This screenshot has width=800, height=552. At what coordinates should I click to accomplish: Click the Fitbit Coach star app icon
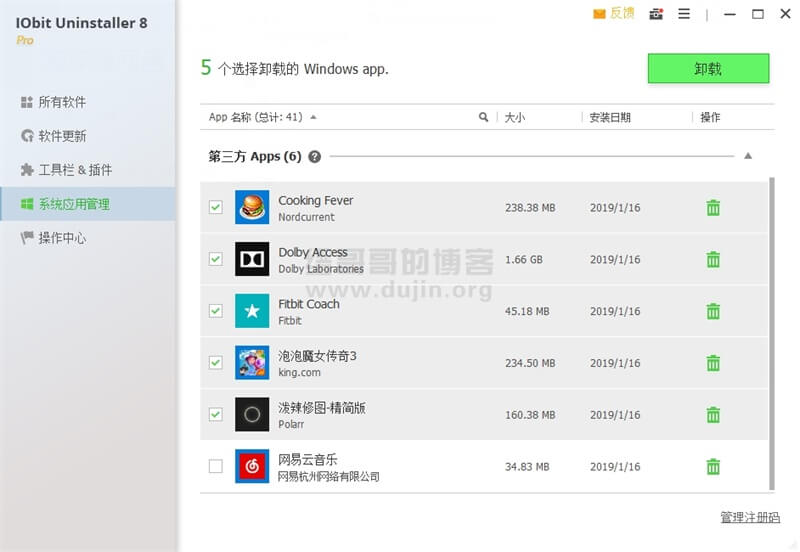click(x=252, y=311)
